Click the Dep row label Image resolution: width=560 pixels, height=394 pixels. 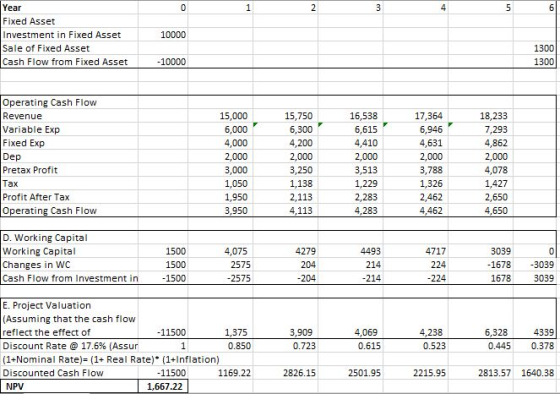pyautogui.click(x=12, y=156)
